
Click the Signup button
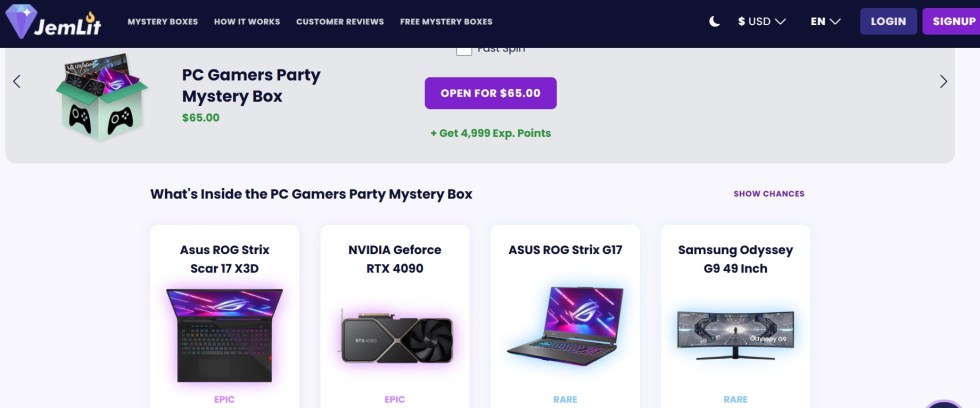[x=951, y=21]
